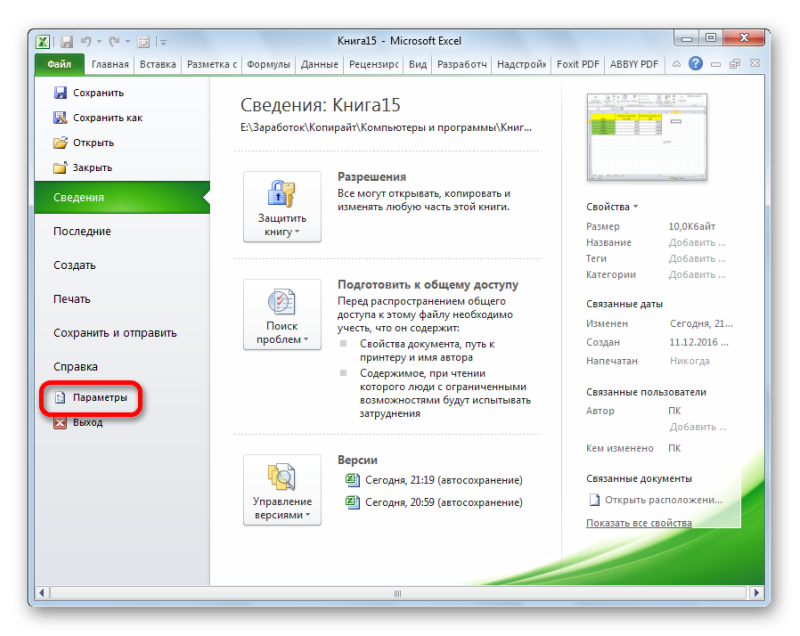Open the Разработчик tab

[462, 64]
